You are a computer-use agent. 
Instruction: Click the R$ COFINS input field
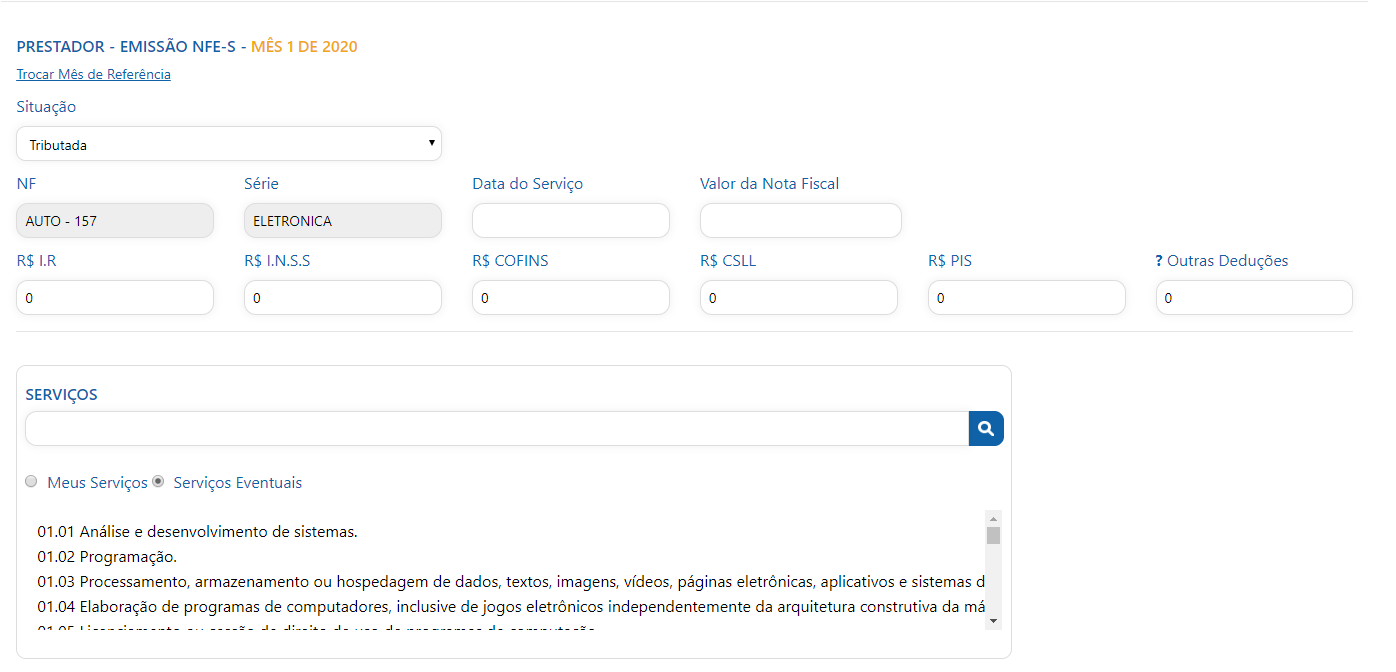tap(571, 298)
